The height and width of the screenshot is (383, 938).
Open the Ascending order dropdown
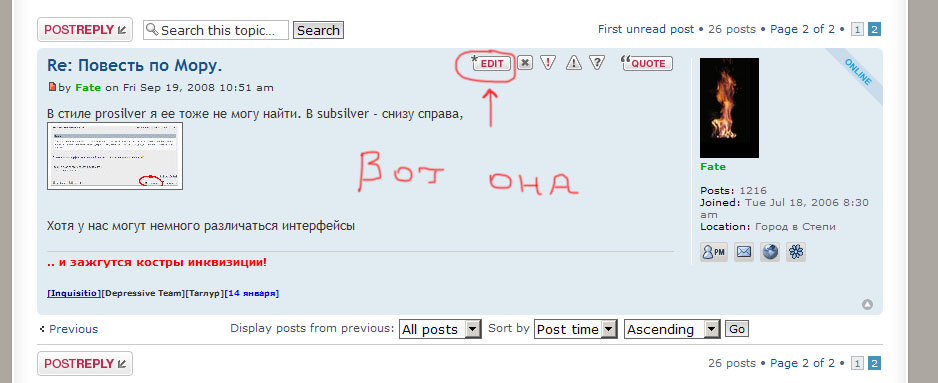[672, 329]
